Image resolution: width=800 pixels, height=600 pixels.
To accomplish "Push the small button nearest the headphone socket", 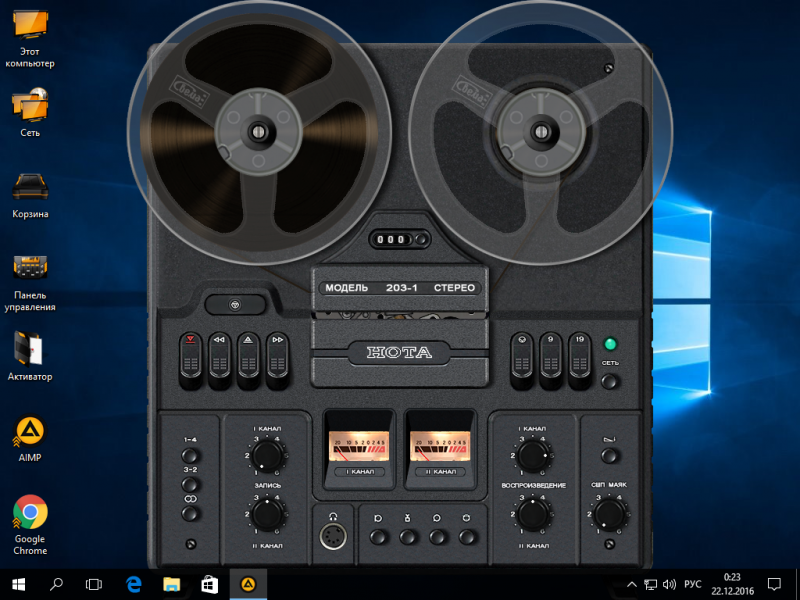I will click(x=378, y=536).
